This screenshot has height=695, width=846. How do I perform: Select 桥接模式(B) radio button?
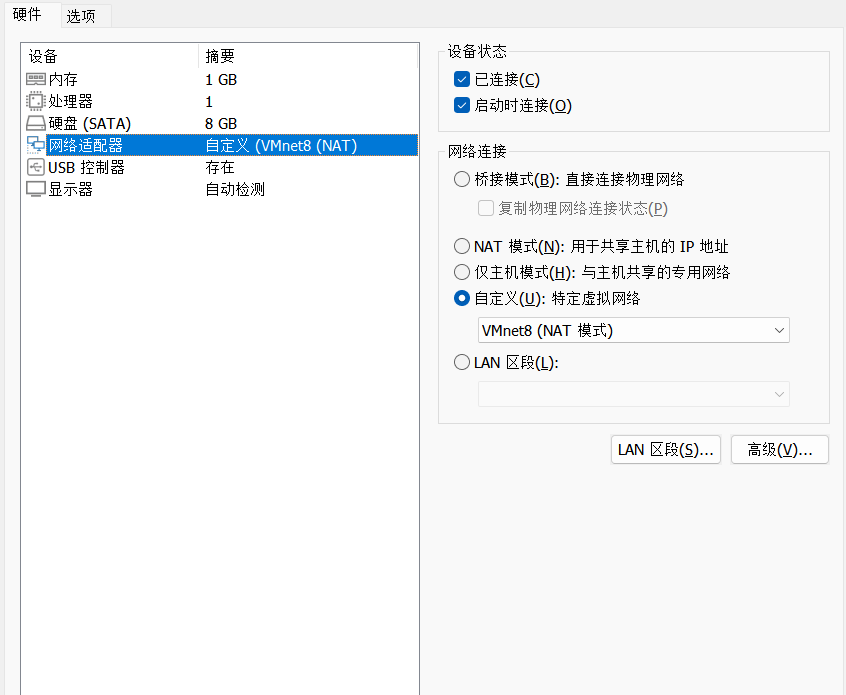[462, 179]
